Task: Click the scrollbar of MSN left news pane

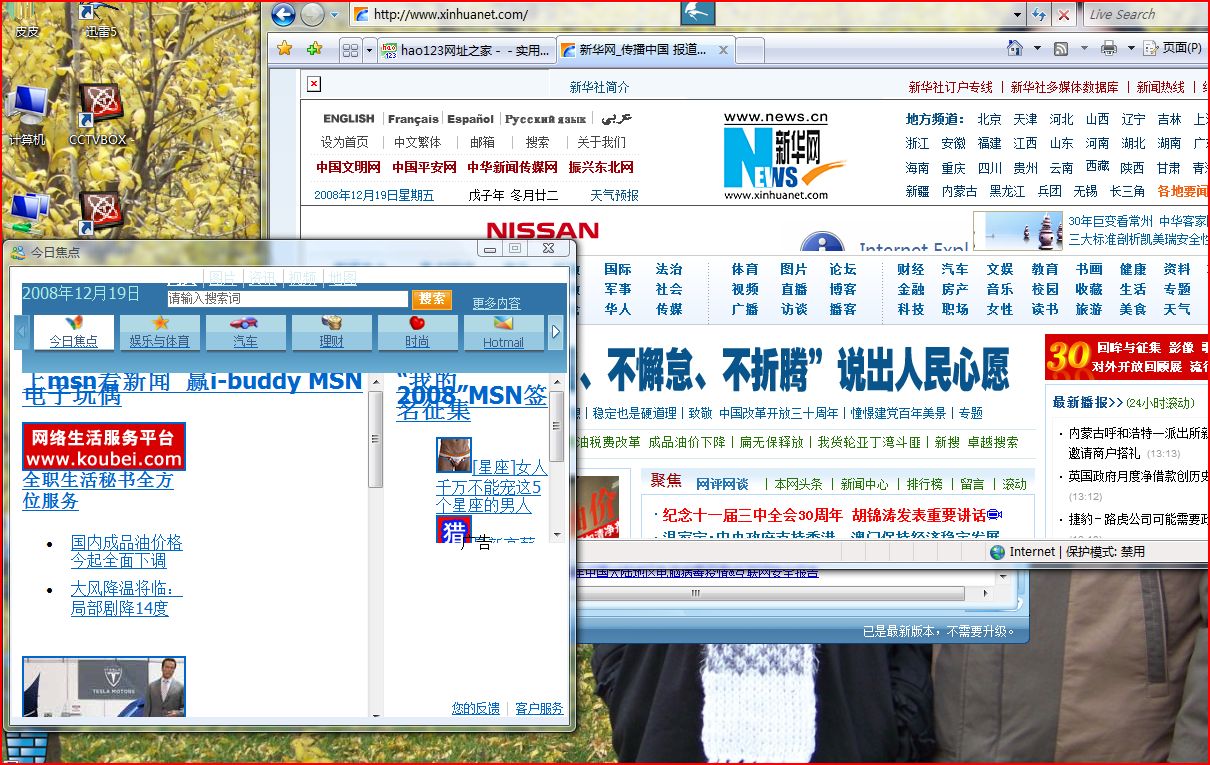Action: point(376,440)
